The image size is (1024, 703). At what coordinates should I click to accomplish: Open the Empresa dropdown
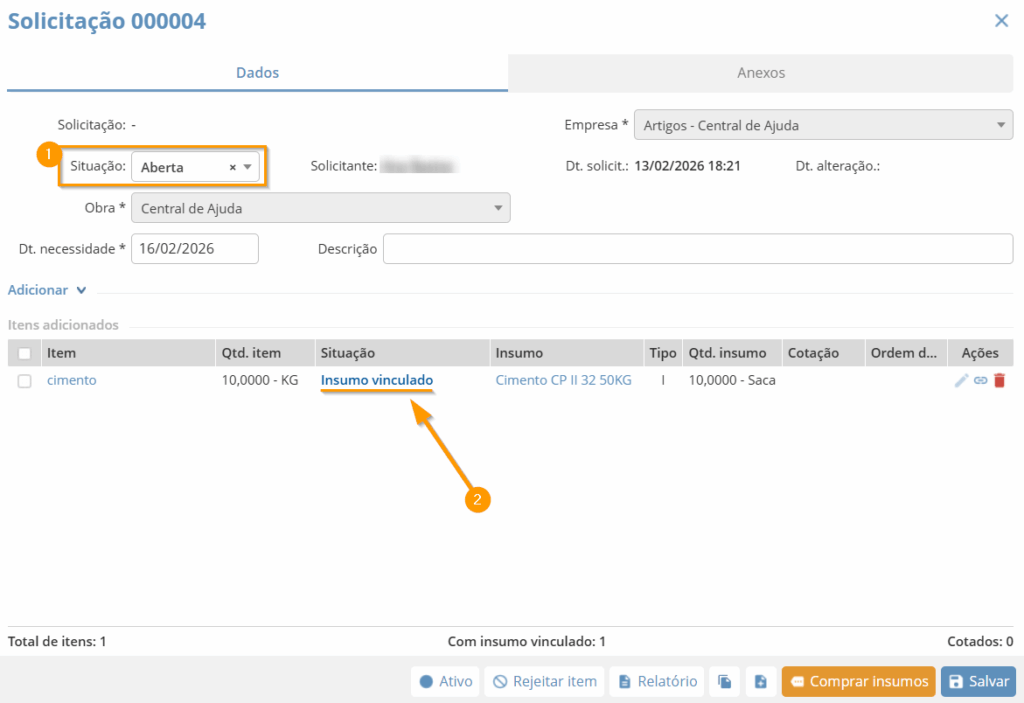[823, 126]
